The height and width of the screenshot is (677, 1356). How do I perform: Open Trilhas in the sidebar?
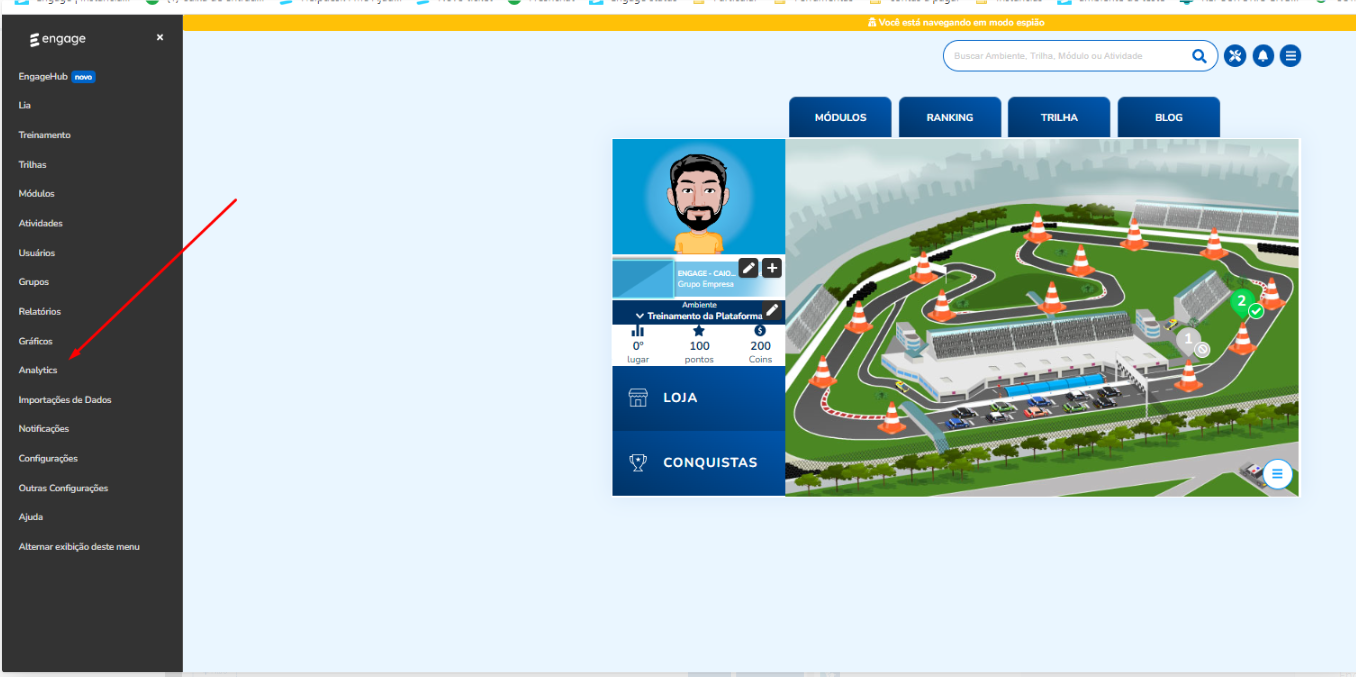click(x=33, y=165)
